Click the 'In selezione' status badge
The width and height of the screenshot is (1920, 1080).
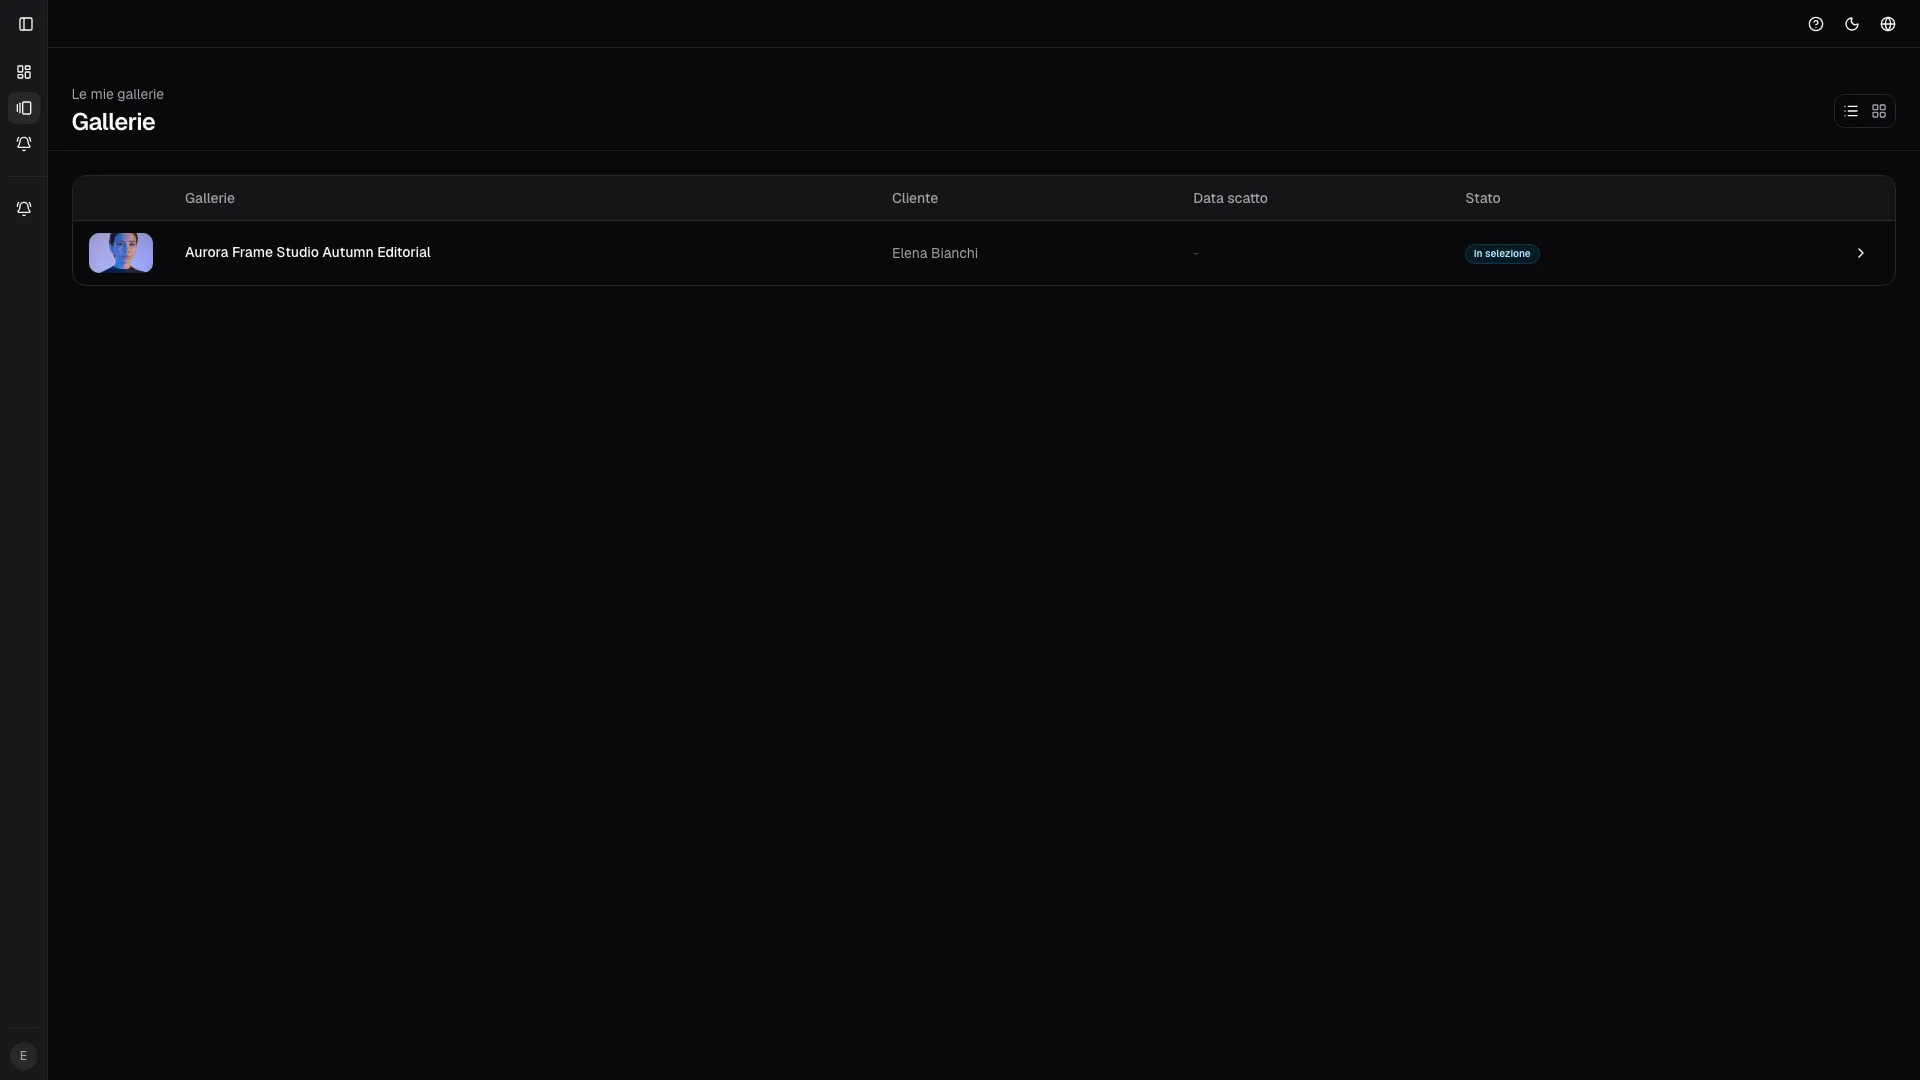click(1502, 254)
